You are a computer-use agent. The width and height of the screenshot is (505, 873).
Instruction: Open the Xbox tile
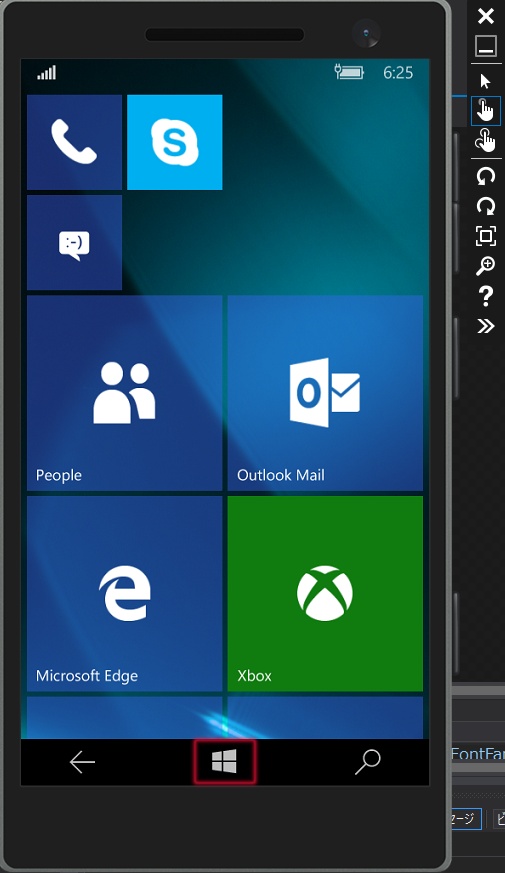tap(325, 594)
